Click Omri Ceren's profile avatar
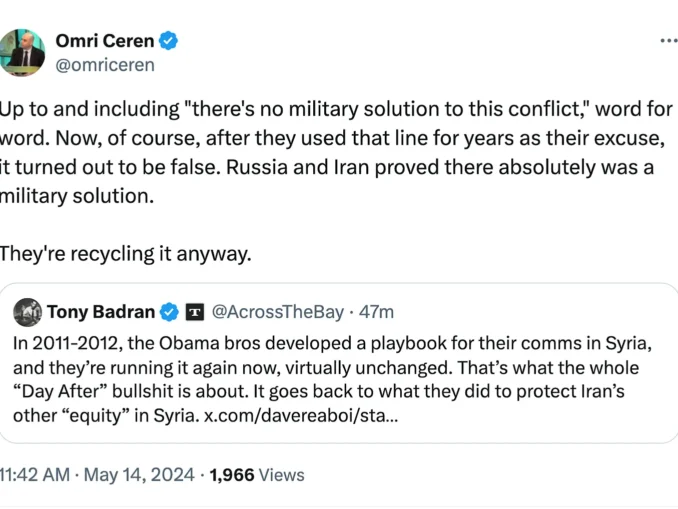Image resolution: width=678 pixels, height=509 pixels. click(21, 53)
